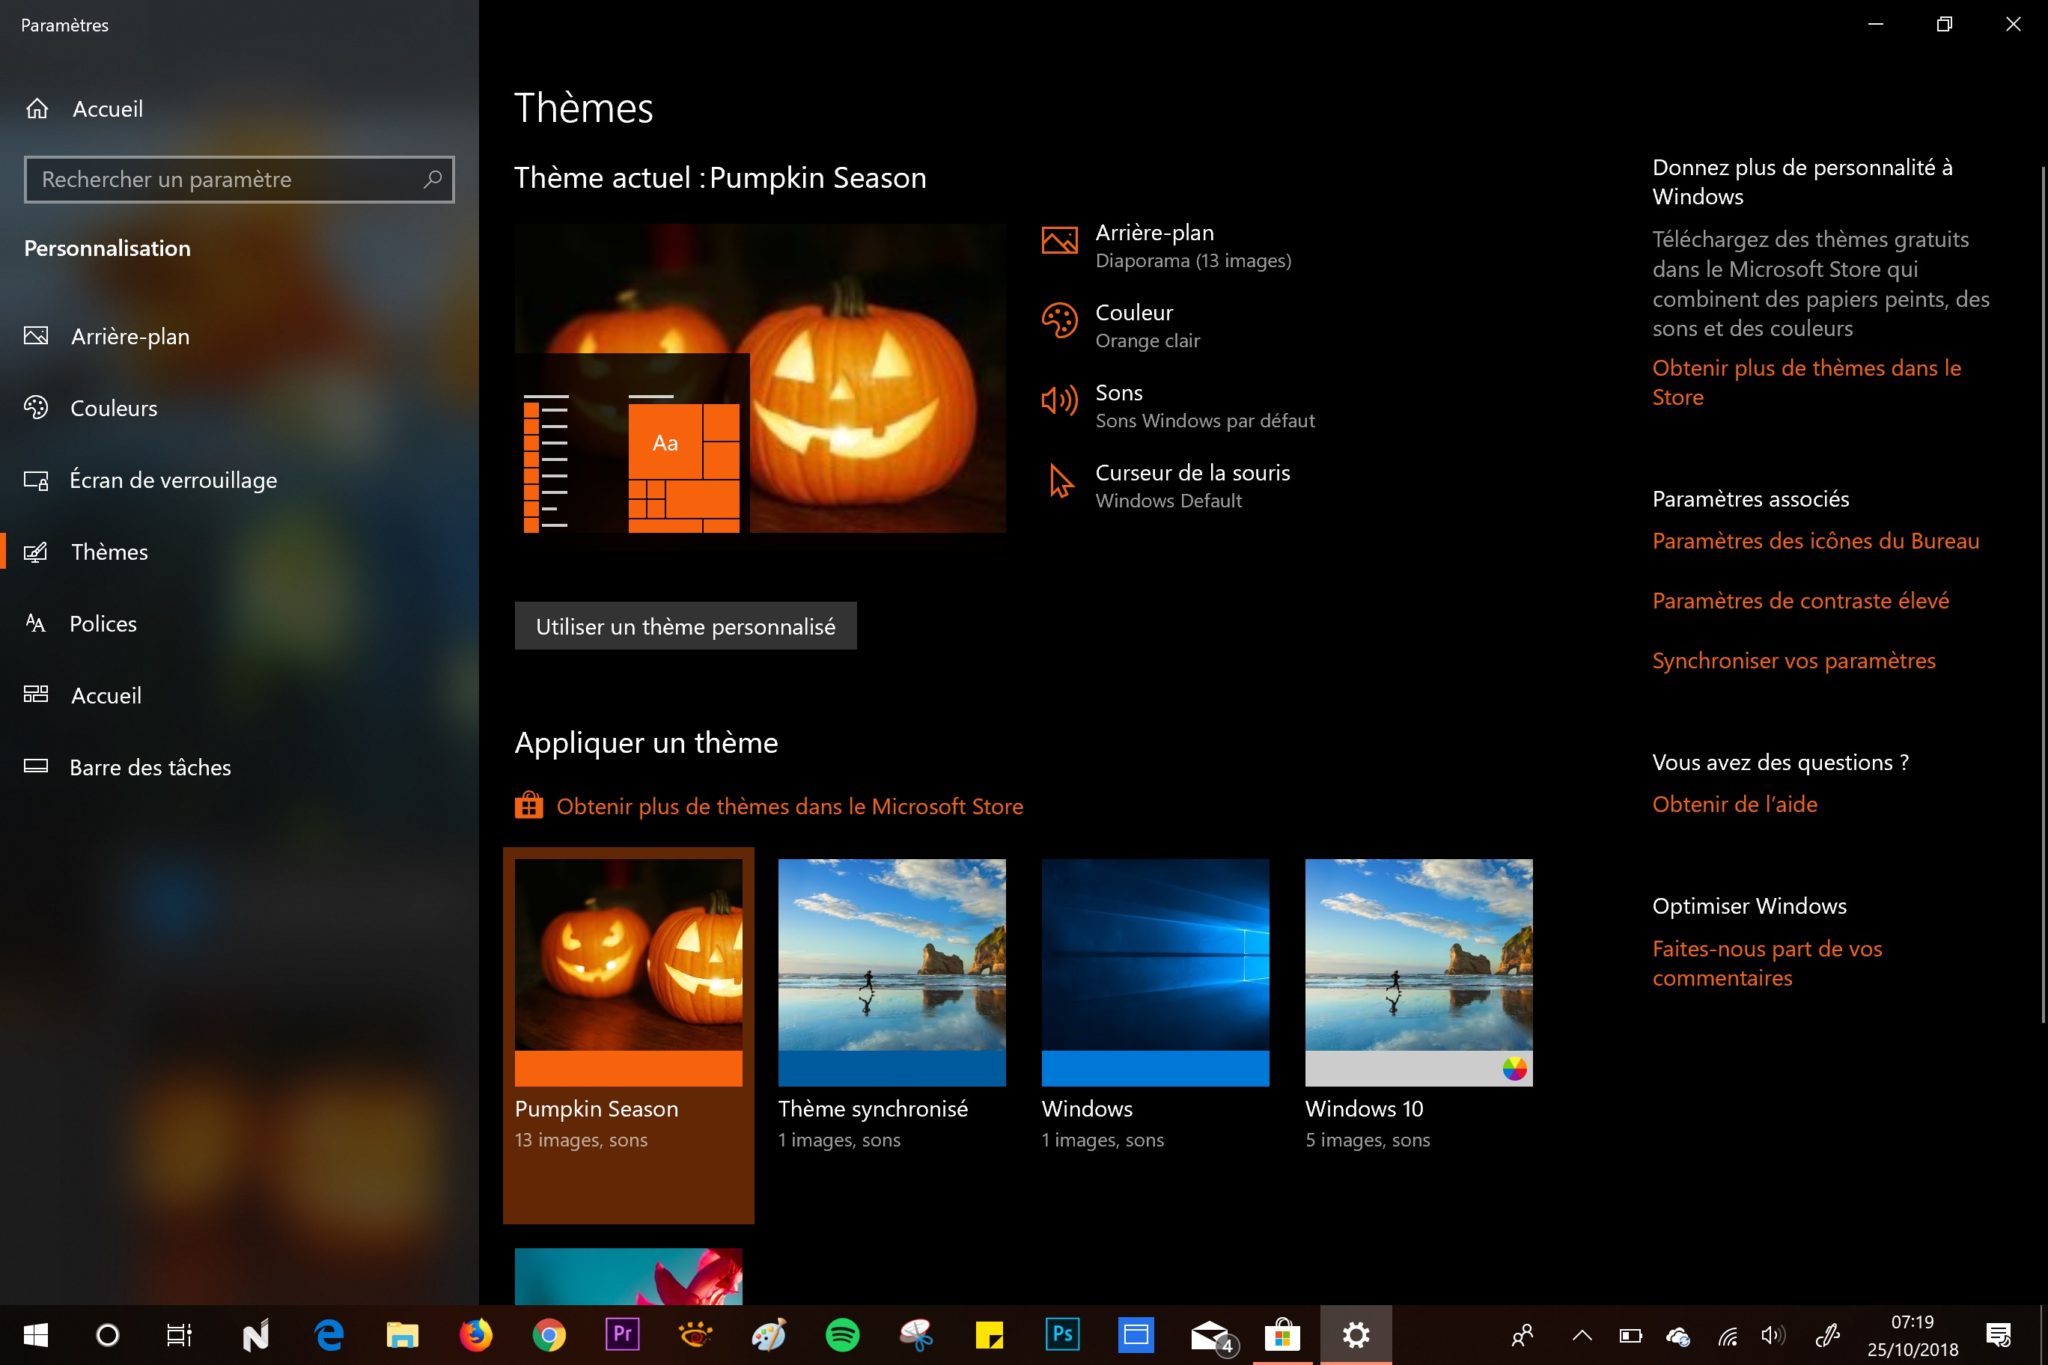2048x1365 pixels.
Task: Open the Polices section
Action: click(81, 624)
